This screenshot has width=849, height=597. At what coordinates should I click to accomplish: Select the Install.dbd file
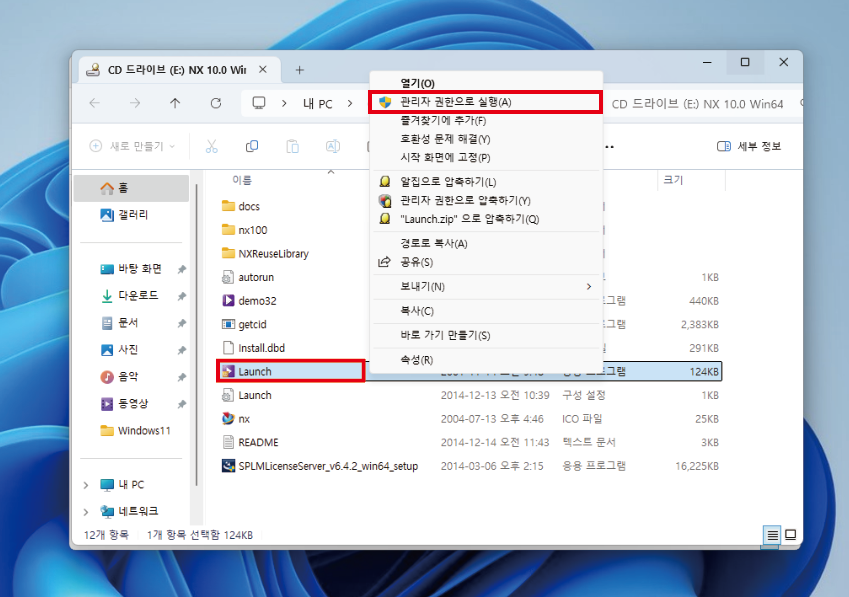click(253, 348)
